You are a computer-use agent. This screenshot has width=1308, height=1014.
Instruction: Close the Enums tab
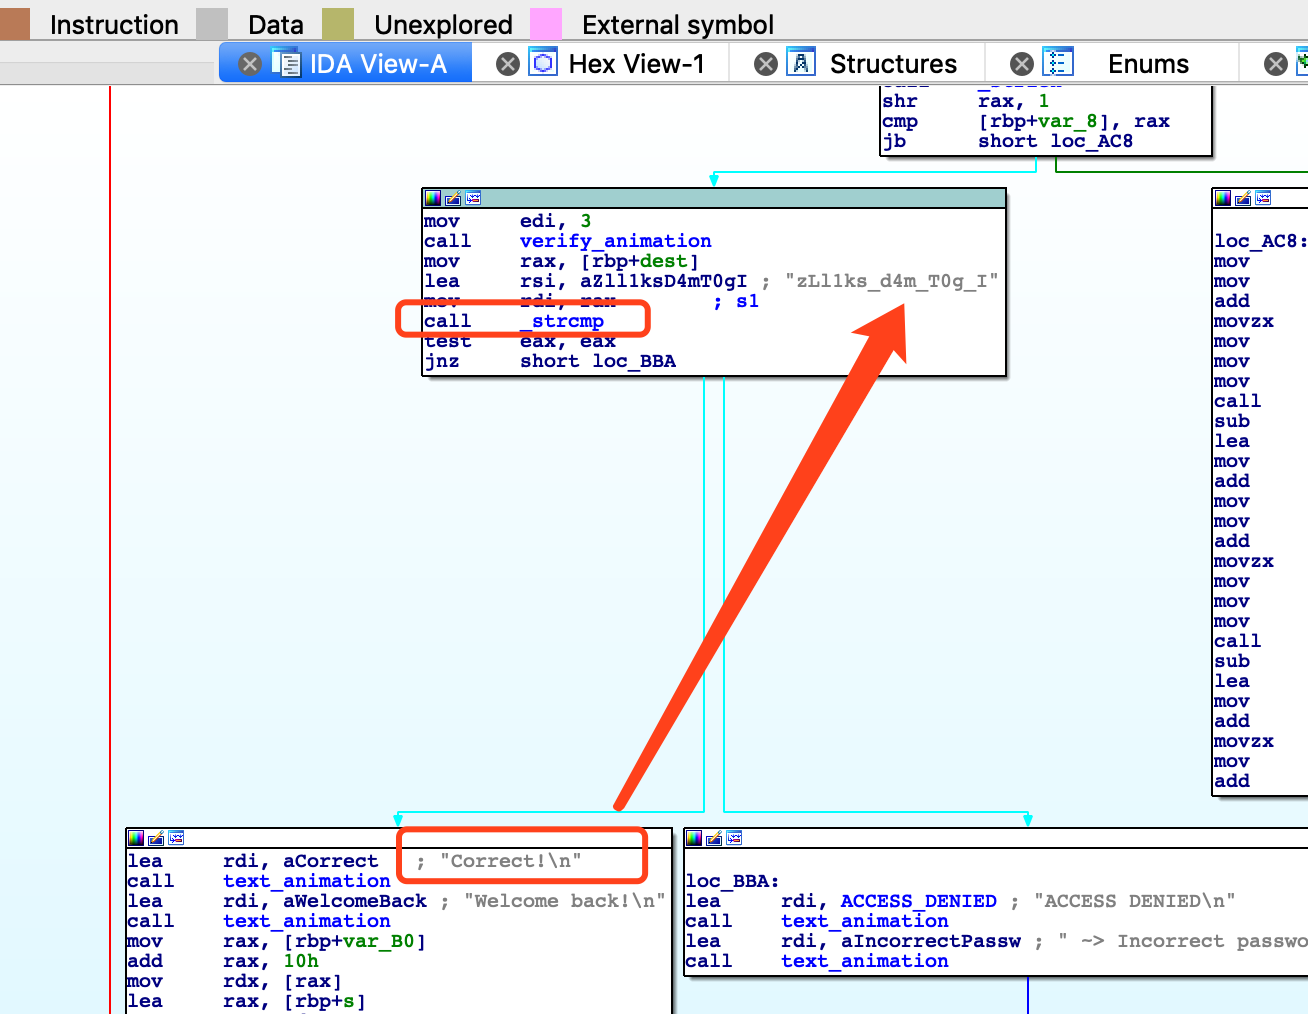coord(1022,64)
